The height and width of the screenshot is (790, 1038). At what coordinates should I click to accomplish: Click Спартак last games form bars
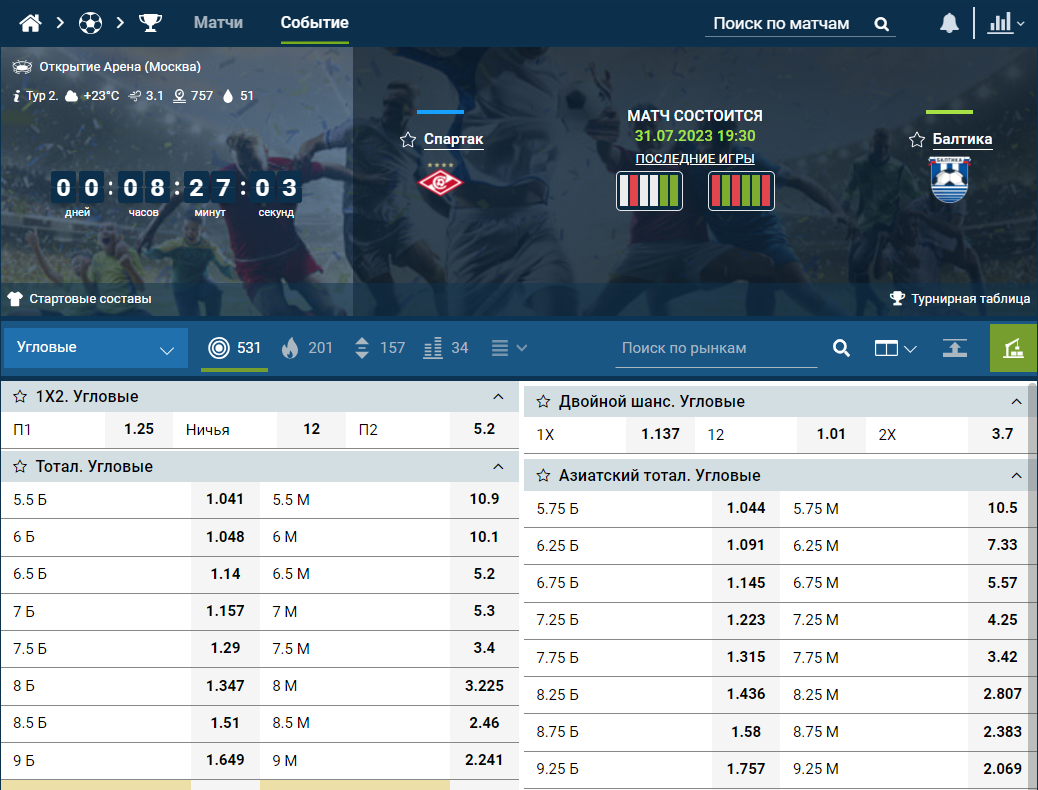pos(649,191)
